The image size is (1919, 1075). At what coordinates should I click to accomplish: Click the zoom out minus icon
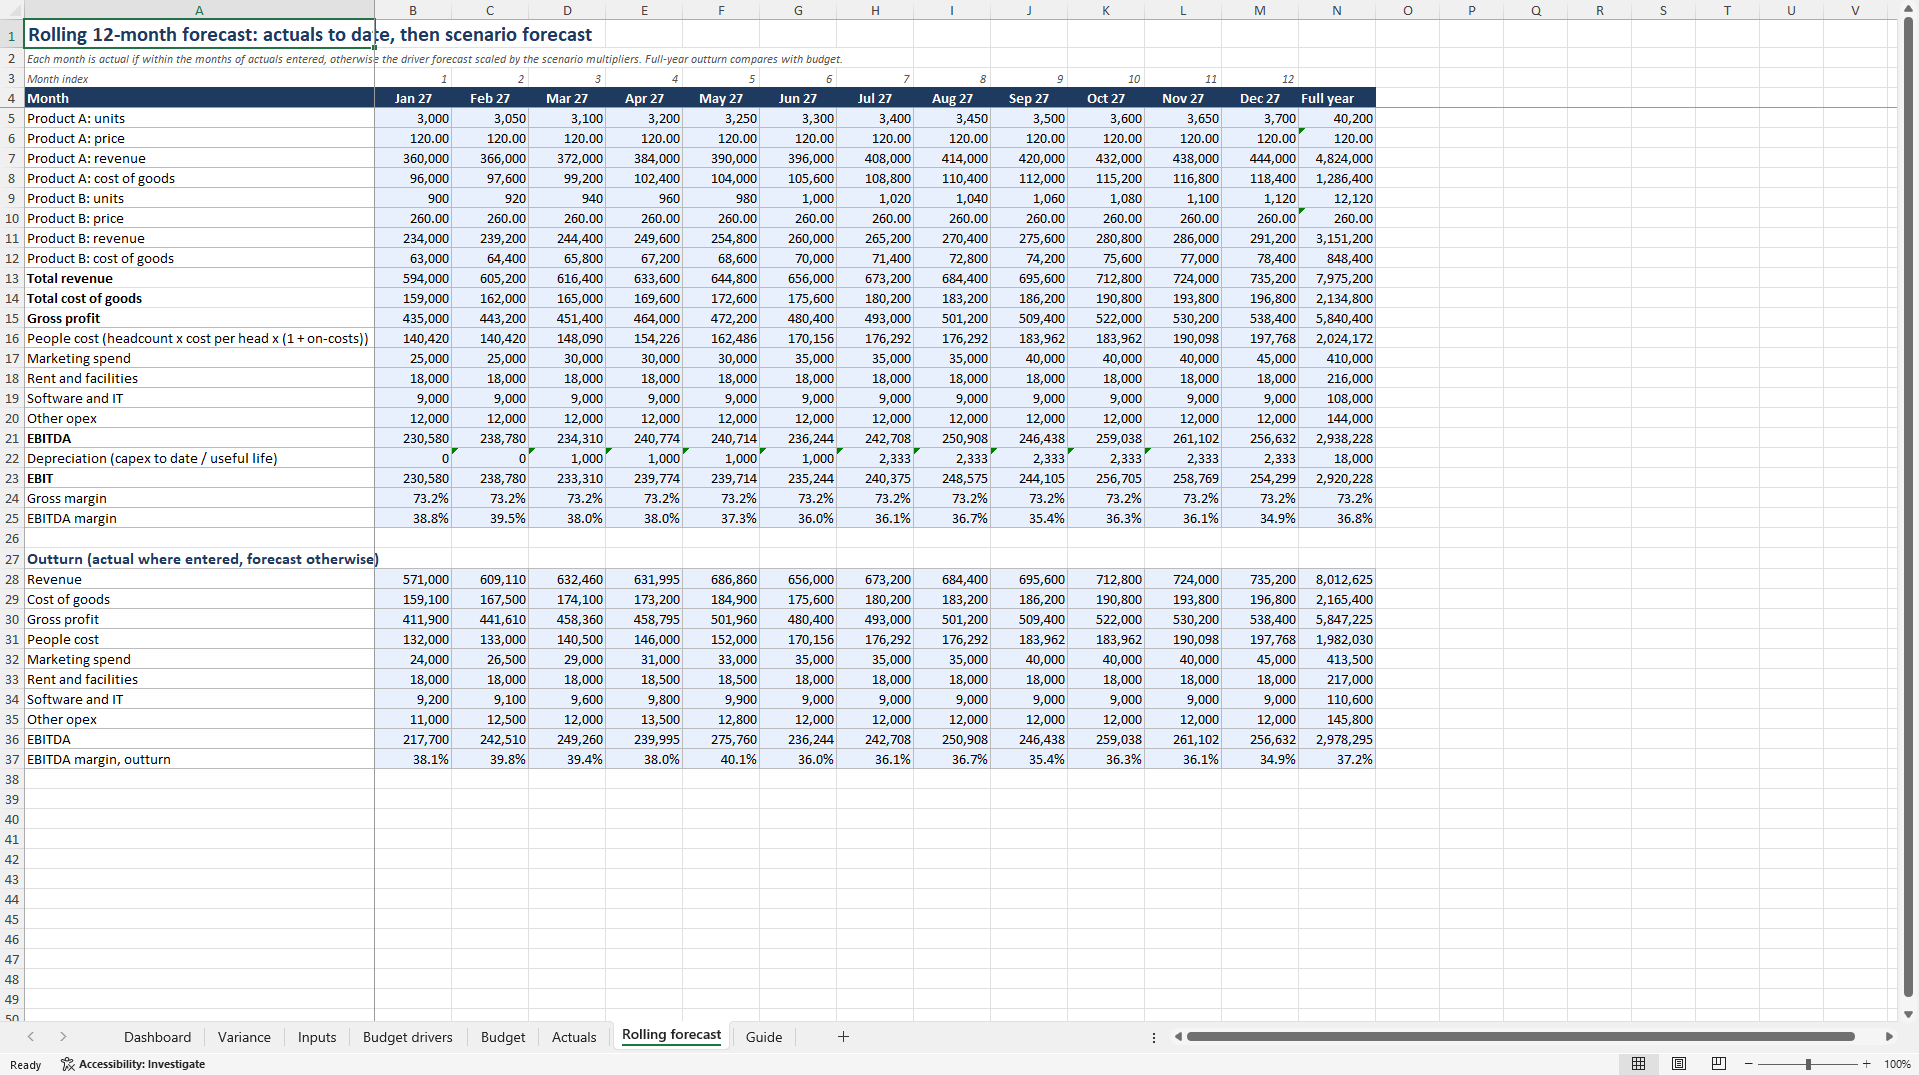(x=1748, y=1064)
